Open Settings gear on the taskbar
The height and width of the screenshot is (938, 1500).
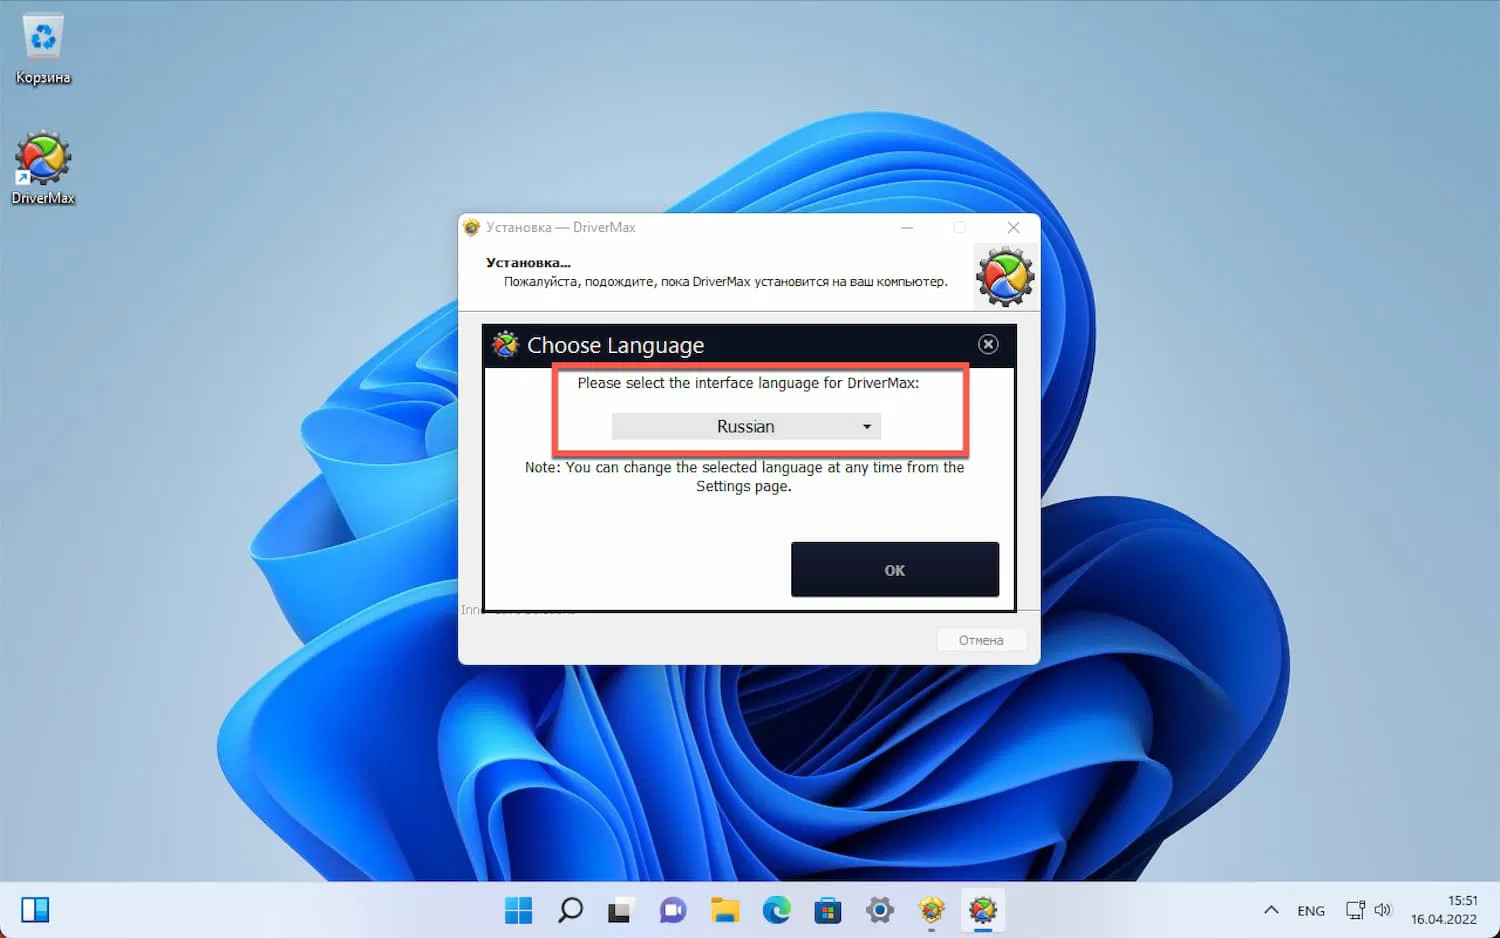pos(880,910)
